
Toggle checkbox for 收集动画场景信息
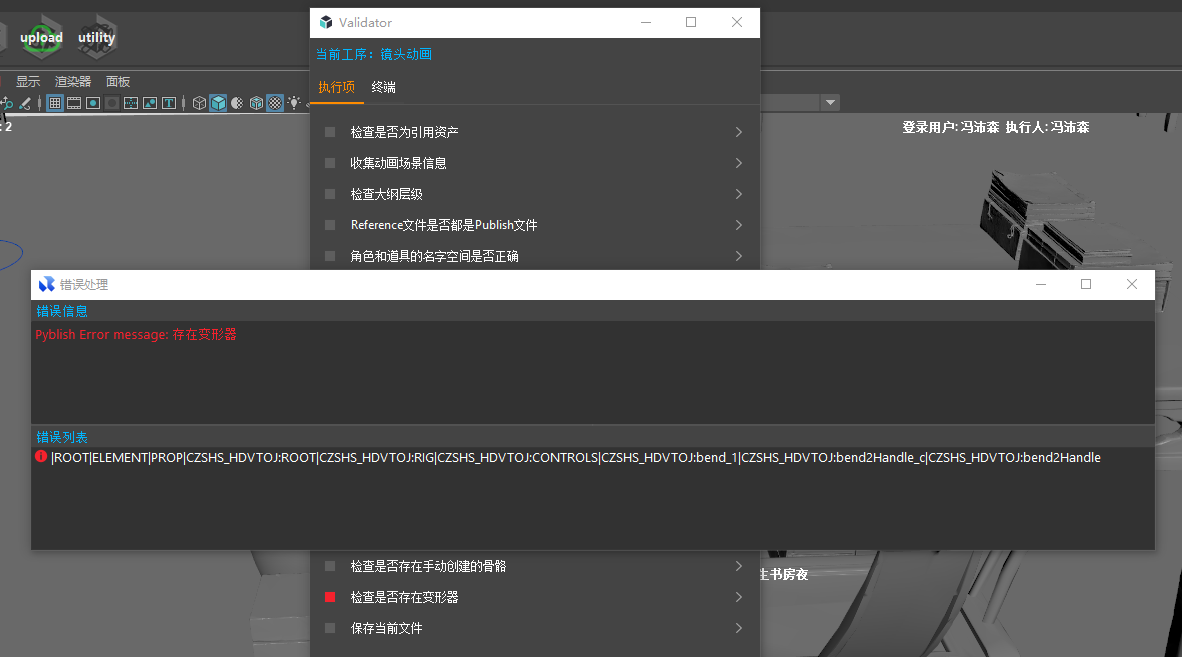click(x=330, y=163)
